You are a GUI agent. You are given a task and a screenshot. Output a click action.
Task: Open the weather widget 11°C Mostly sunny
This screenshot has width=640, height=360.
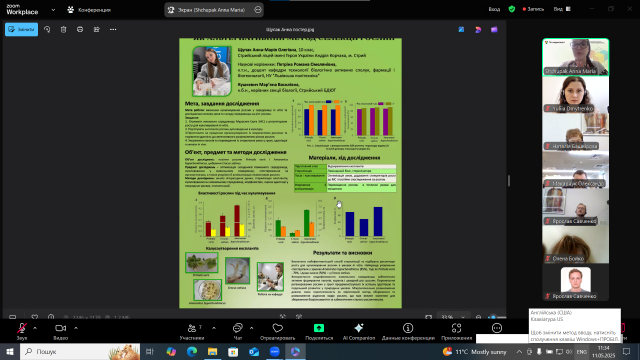click(474, 351)
